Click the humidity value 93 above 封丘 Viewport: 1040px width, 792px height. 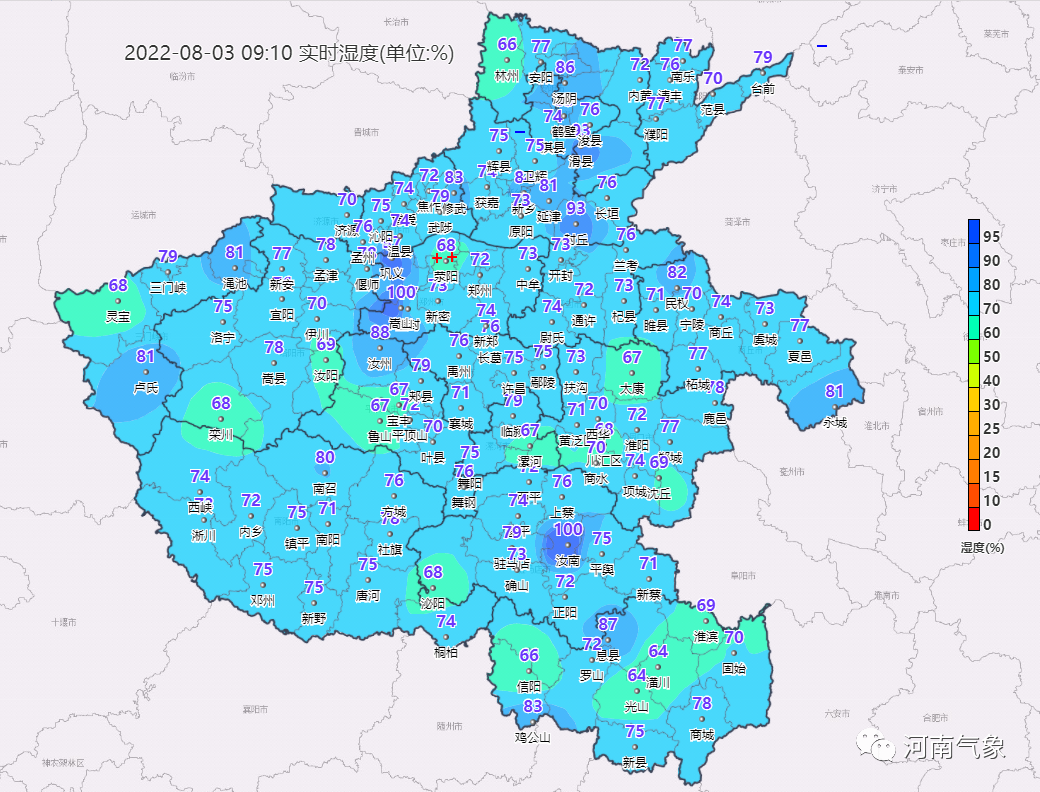tap(576, 208)
